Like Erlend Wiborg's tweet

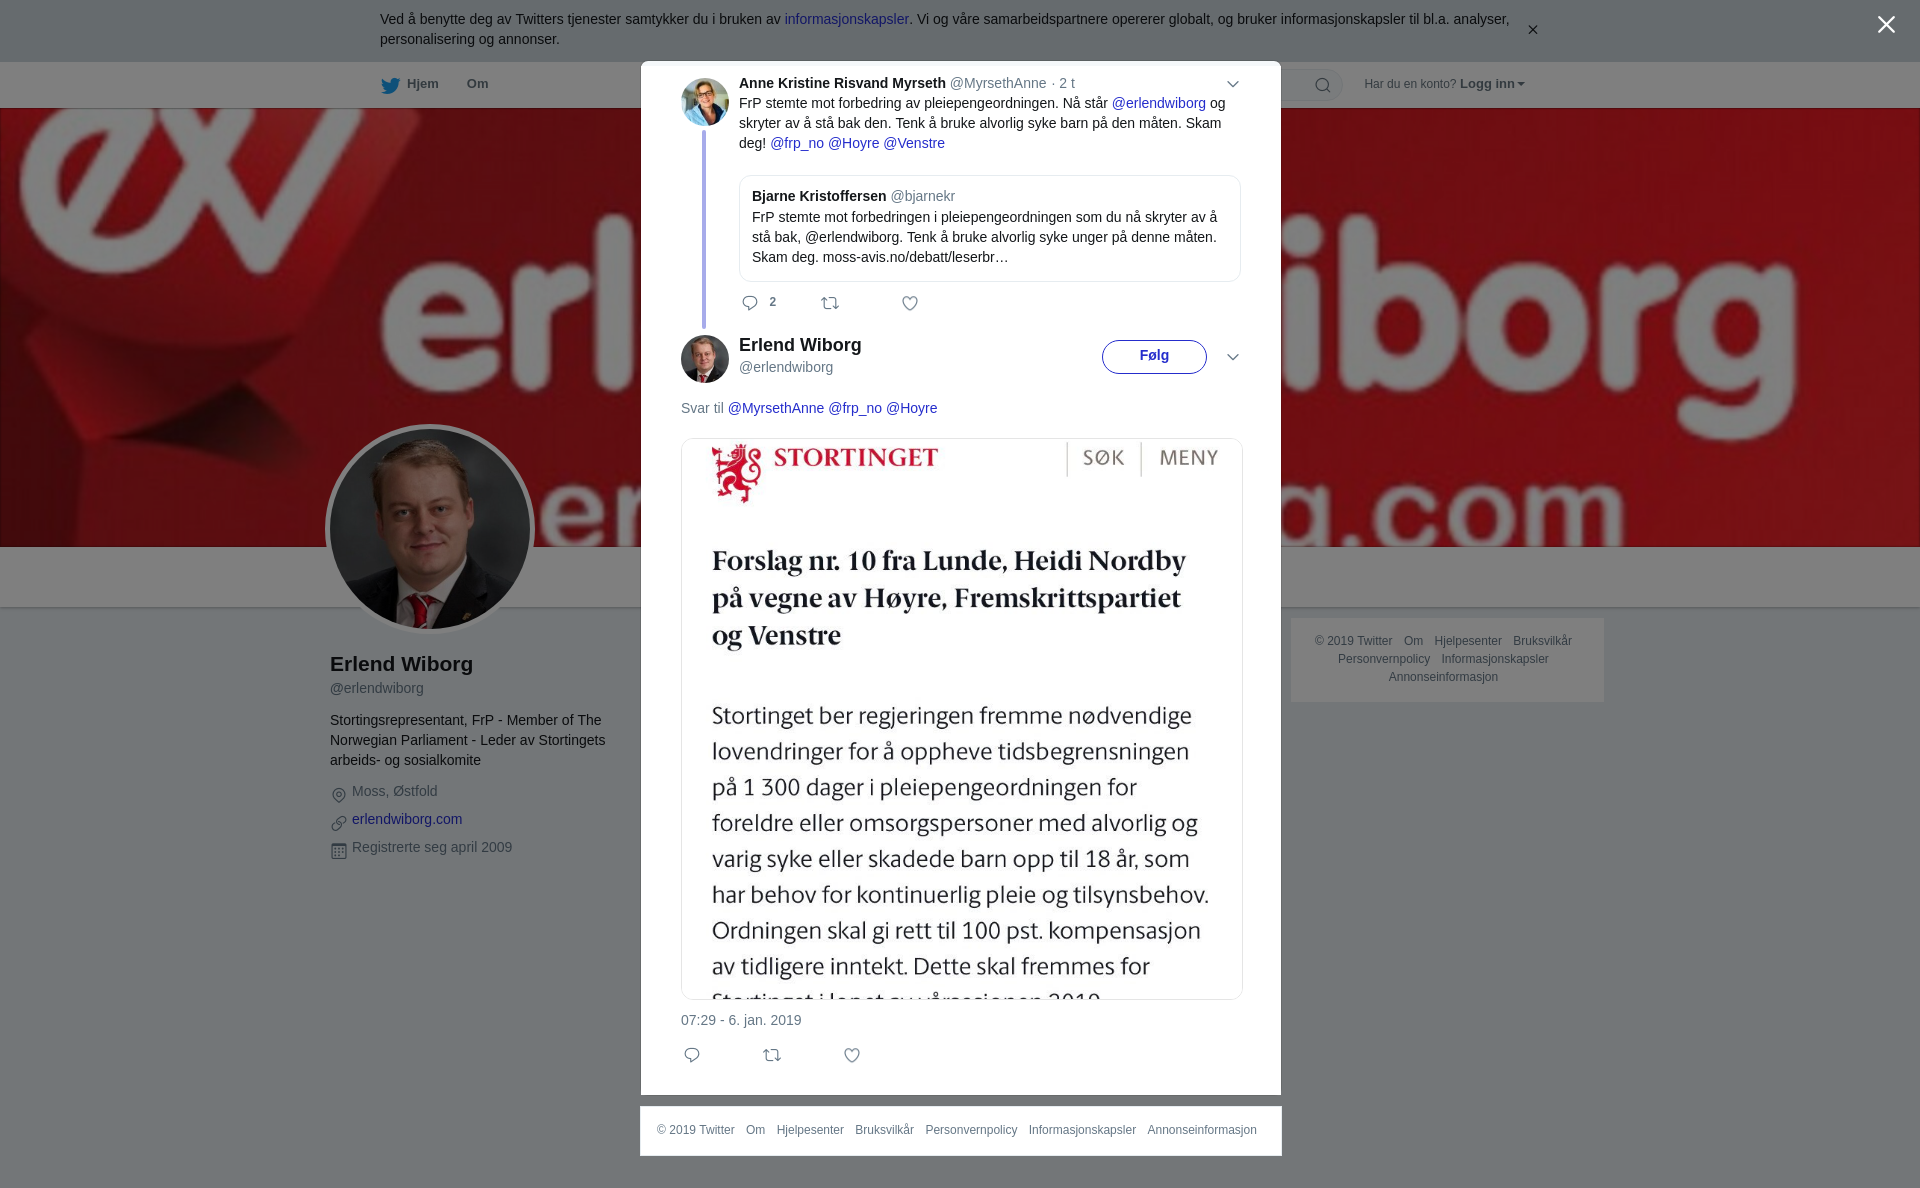point(852,1055)
